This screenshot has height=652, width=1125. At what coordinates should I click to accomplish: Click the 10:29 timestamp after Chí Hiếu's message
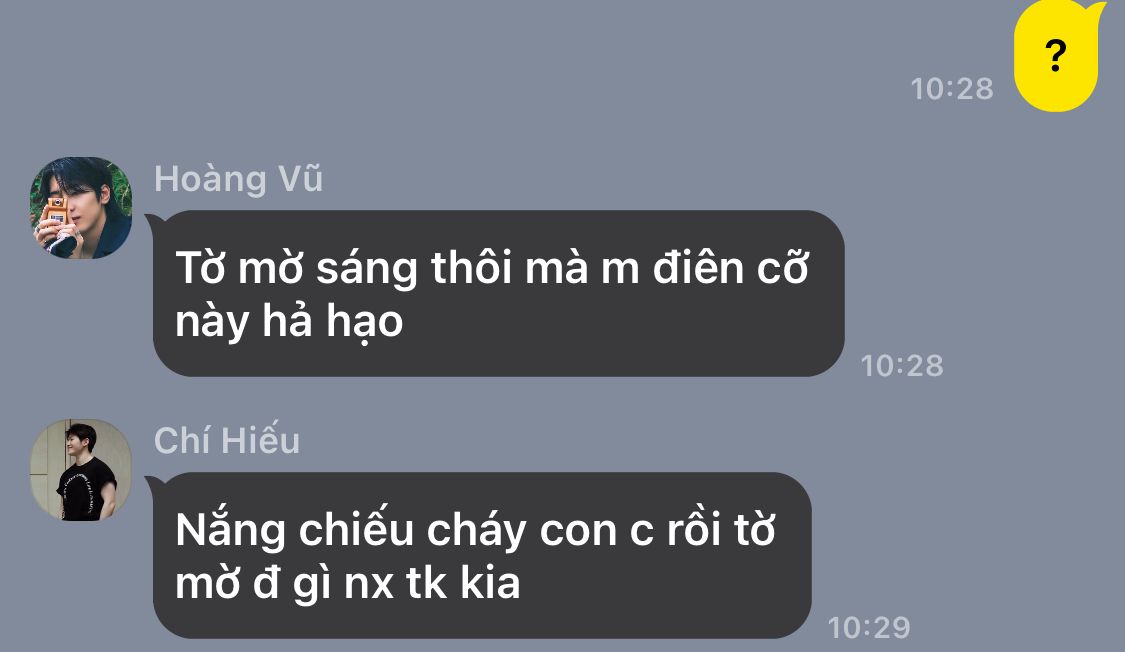coord(869,628)
